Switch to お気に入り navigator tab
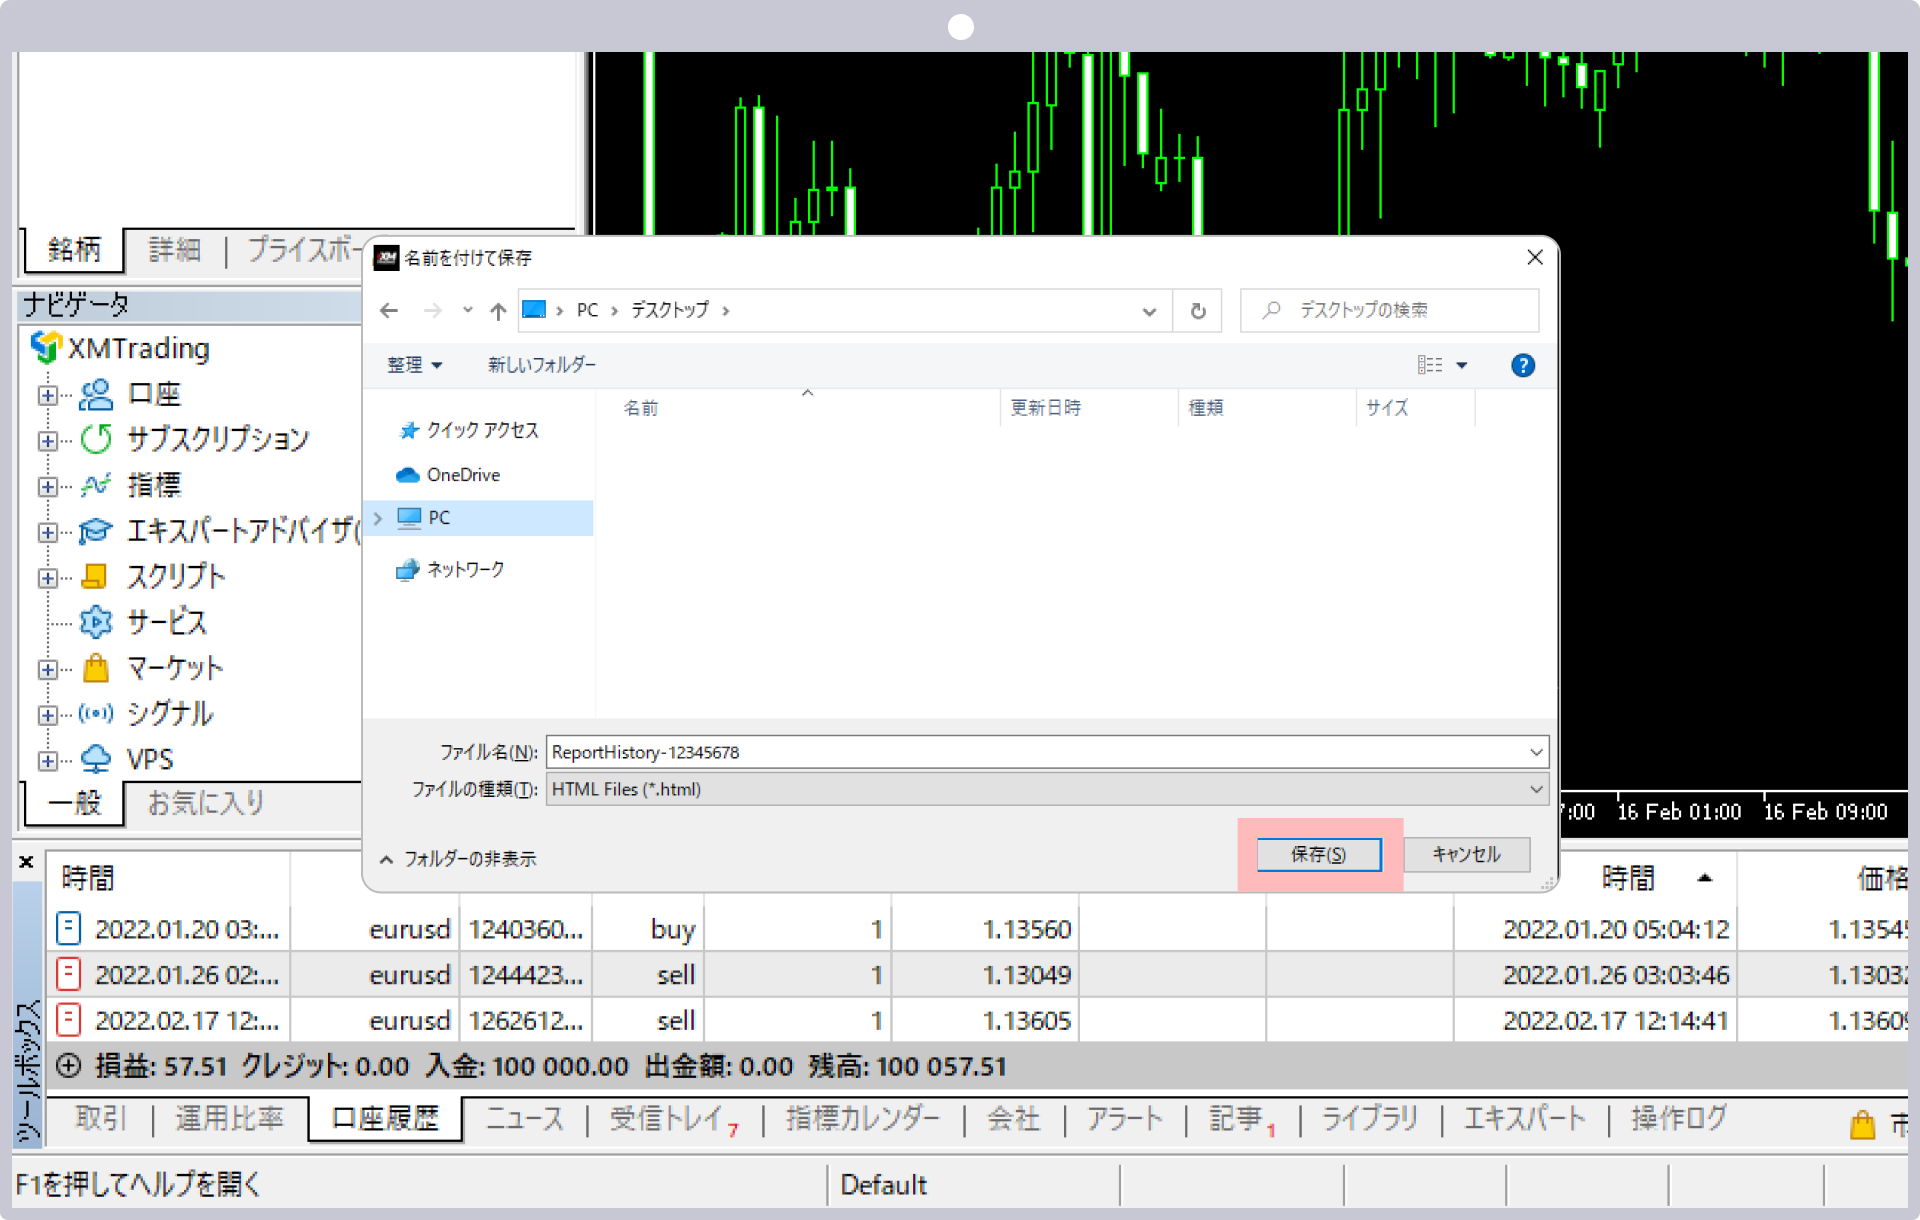1920x1220 pixels. (x=206, y=802)
